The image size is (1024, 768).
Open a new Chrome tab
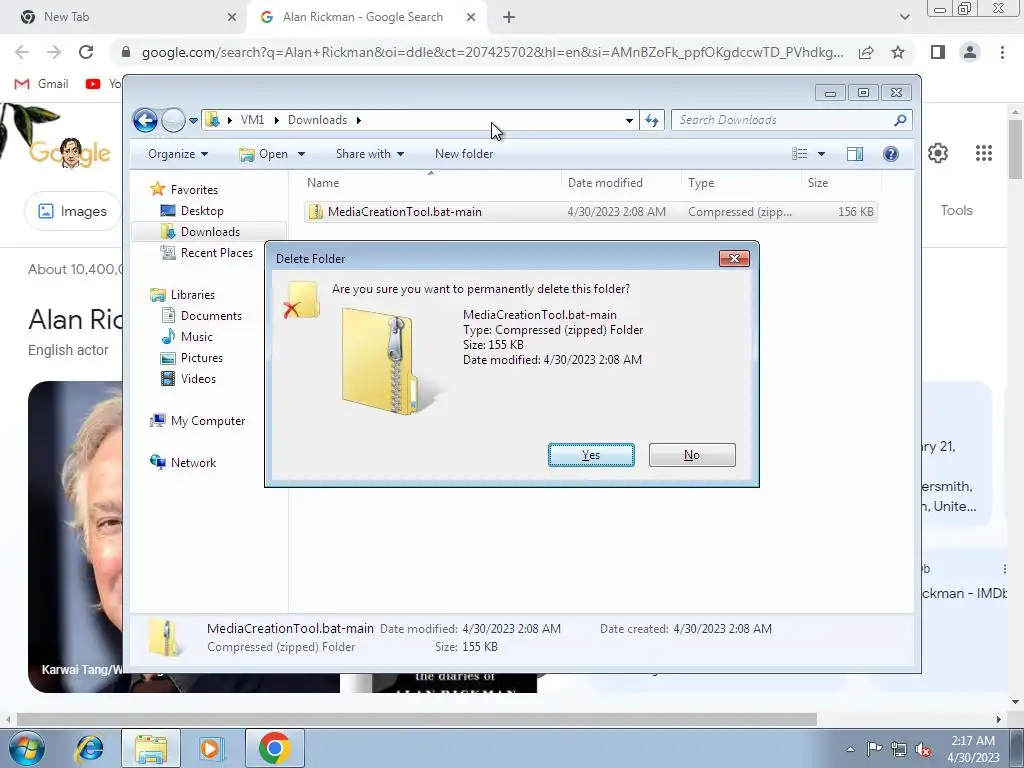pos(509,17)
